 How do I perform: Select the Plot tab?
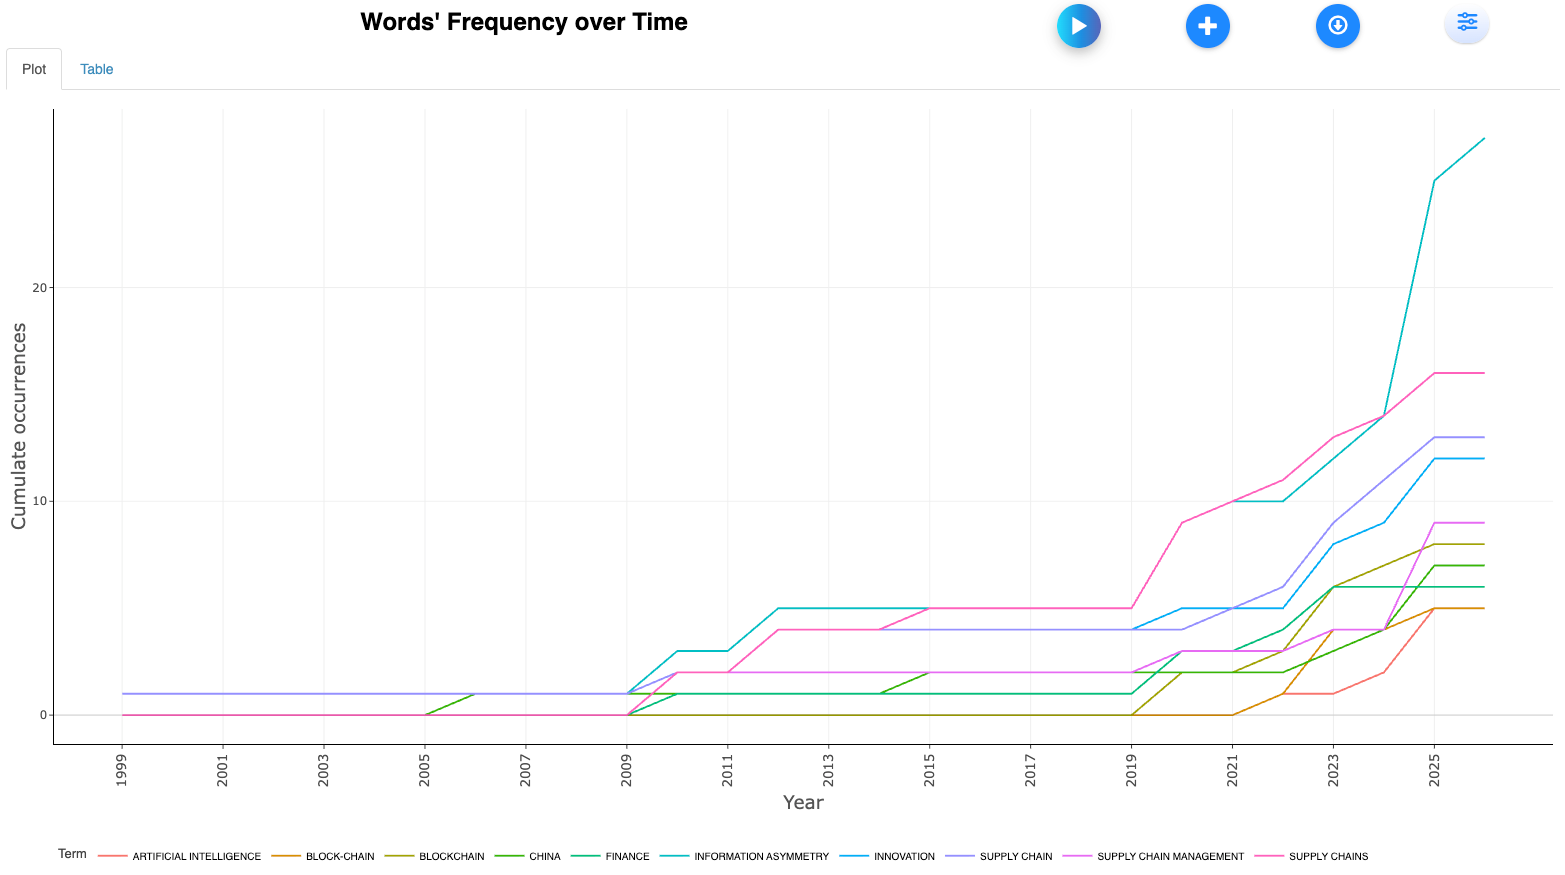pos(34,69)
